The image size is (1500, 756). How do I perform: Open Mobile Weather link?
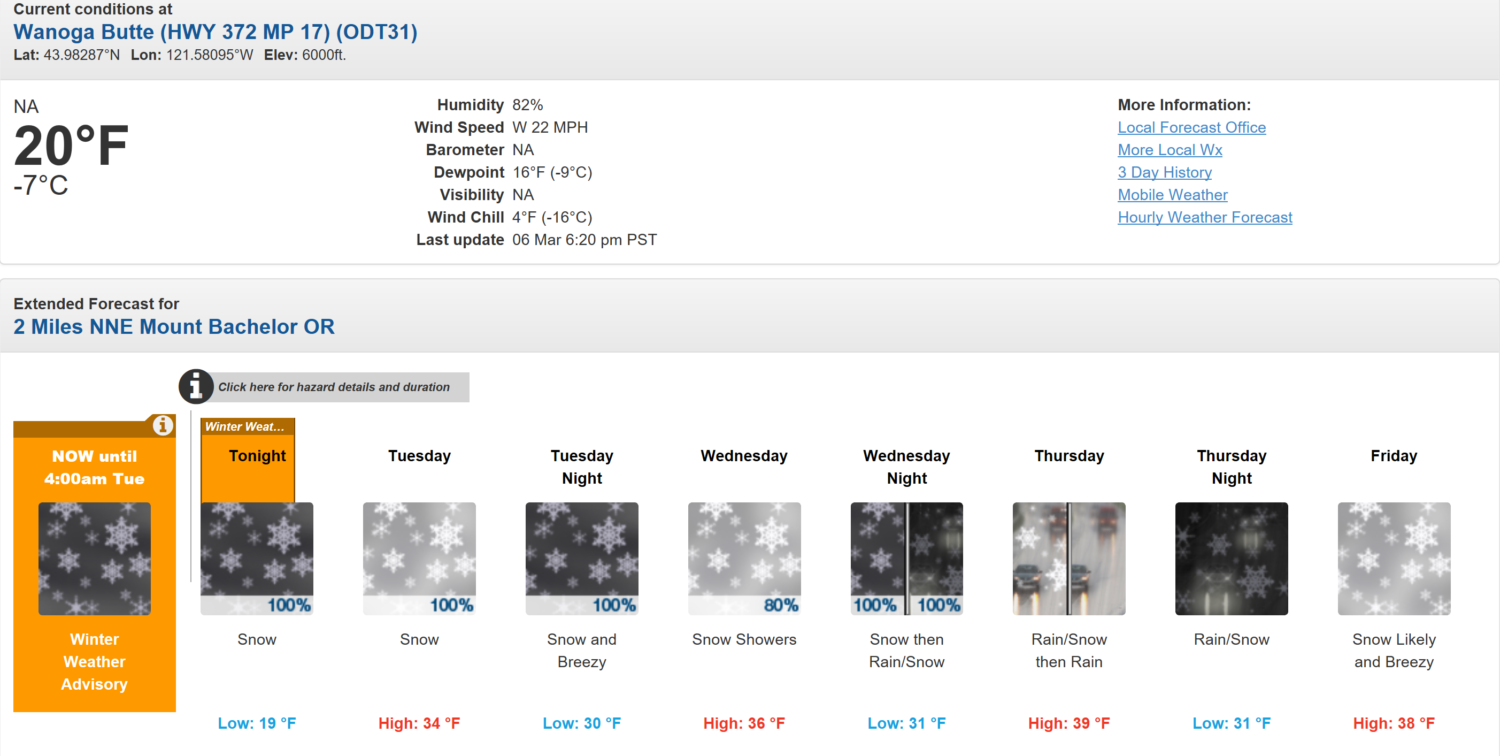[x=1172, y=195]
